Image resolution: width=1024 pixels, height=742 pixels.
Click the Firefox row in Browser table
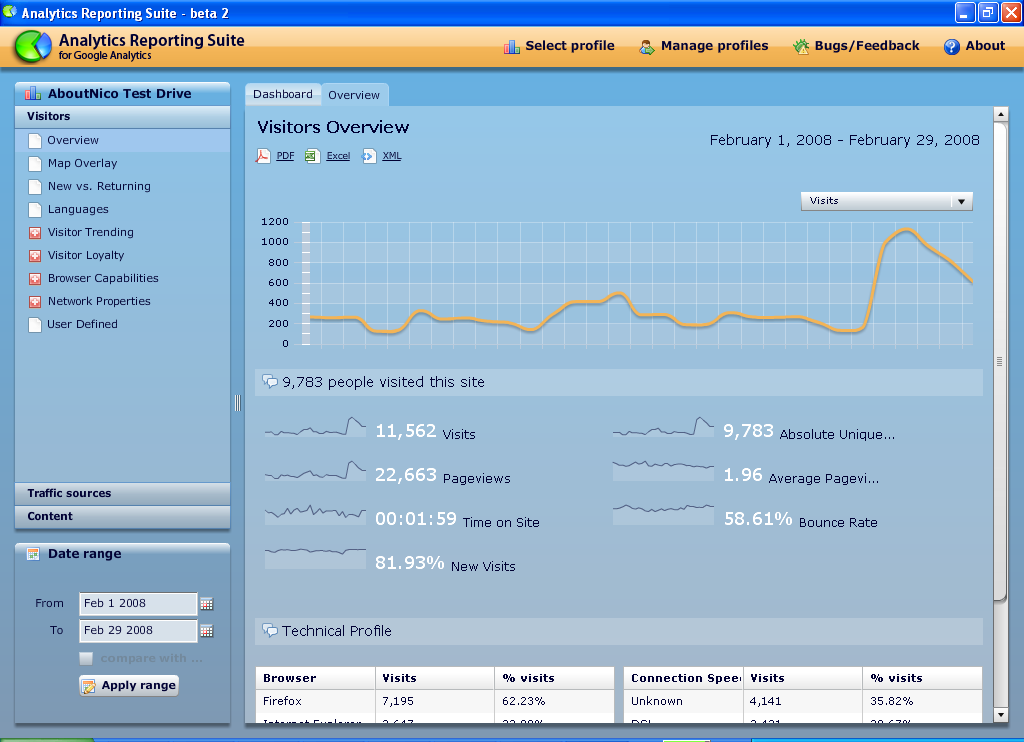[435, 702]
